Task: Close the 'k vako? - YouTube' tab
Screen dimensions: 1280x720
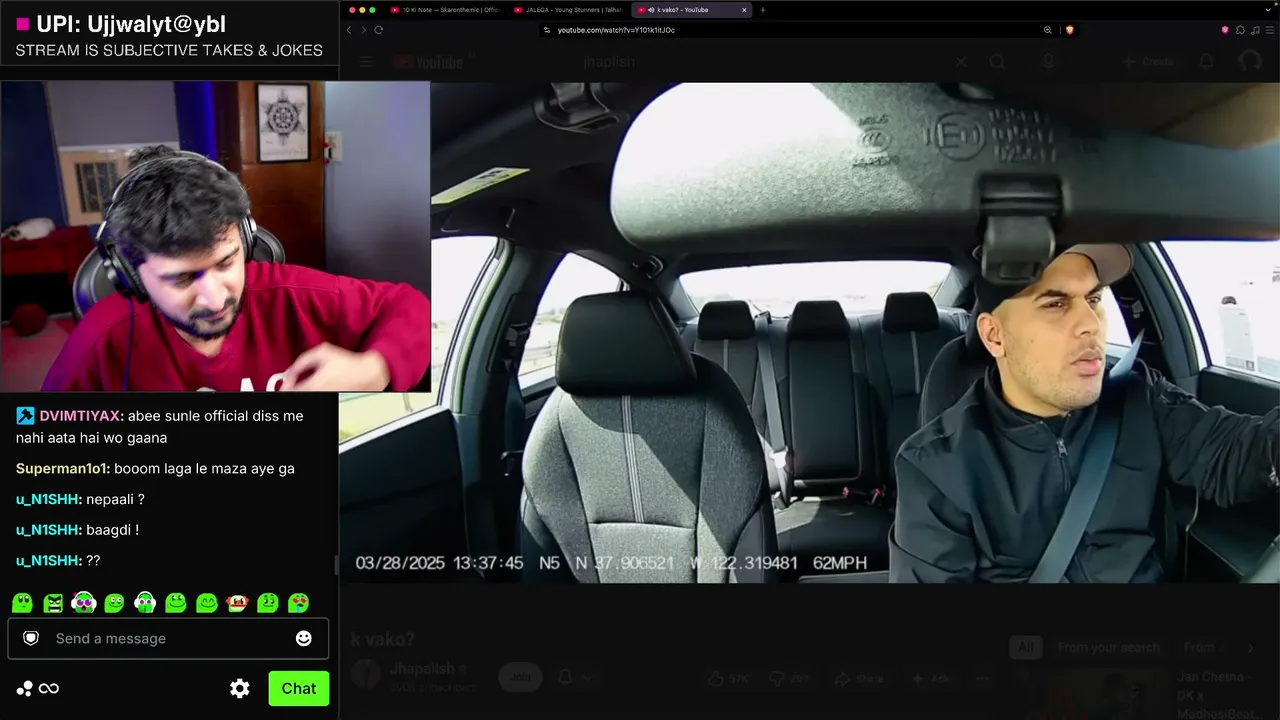Action: click(744, 10)
